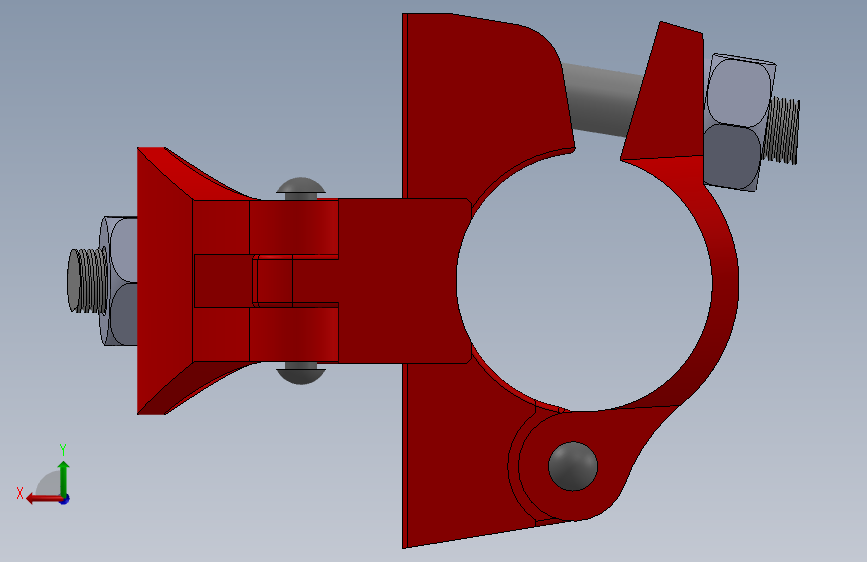The width and height of the screenshot is (867, 562).
Task: Click the small recessed square slot in hinge
Action: (x=275, y=280)
